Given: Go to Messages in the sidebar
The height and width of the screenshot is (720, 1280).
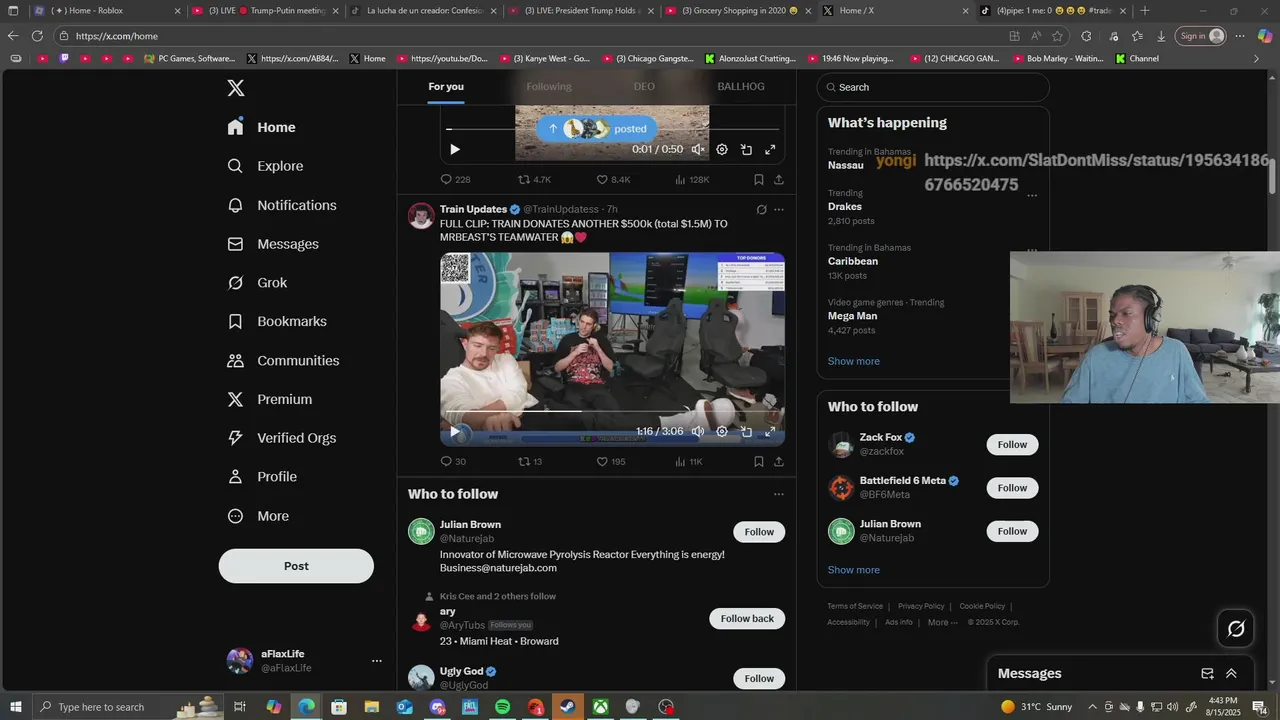Looking at the screenshot, I should point(273,244).
